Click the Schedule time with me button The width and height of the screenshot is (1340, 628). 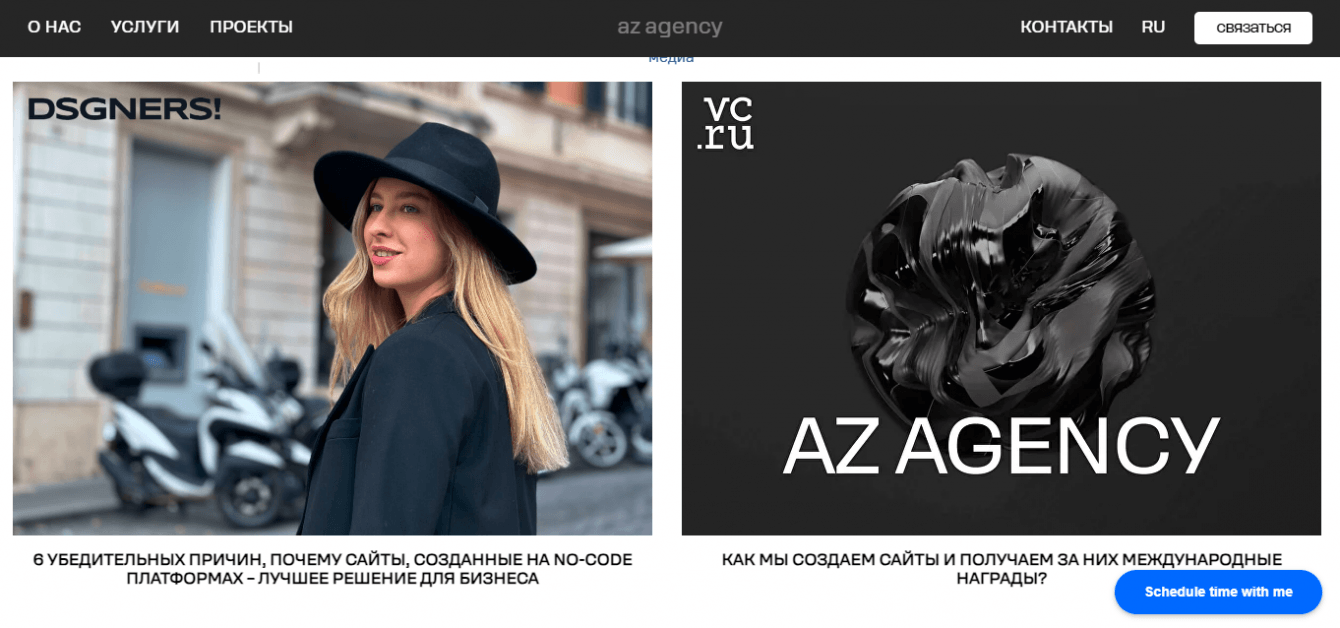[1218, 592]
